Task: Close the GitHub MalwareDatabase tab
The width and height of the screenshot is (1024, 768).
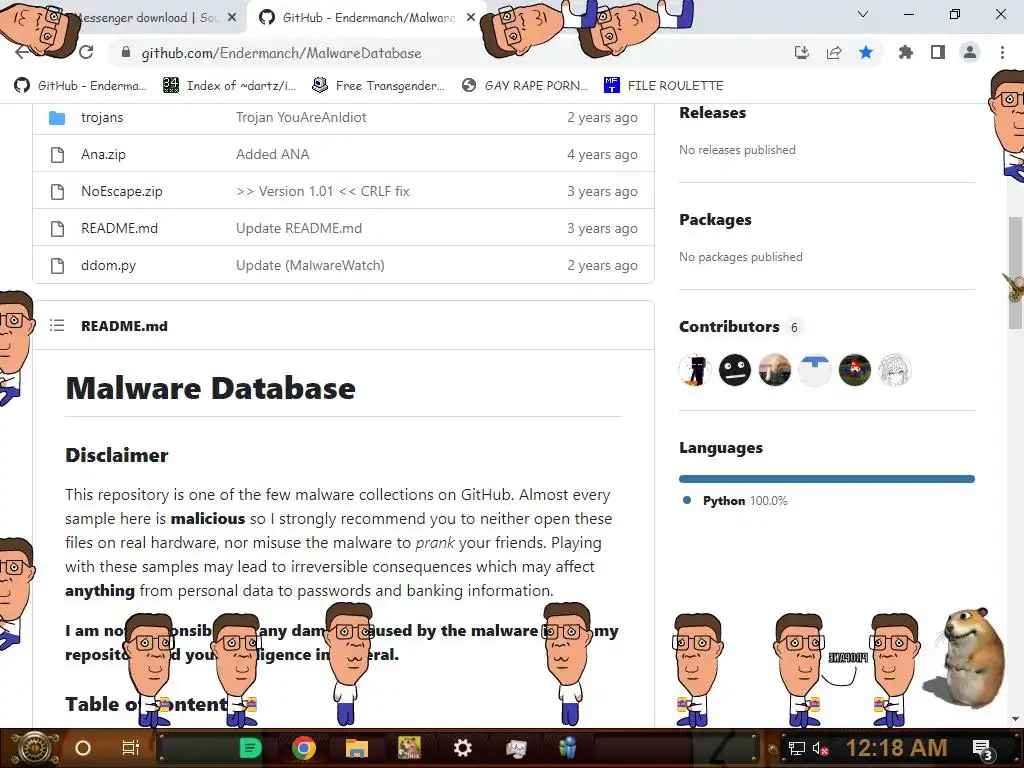Action: pos(471,18)
